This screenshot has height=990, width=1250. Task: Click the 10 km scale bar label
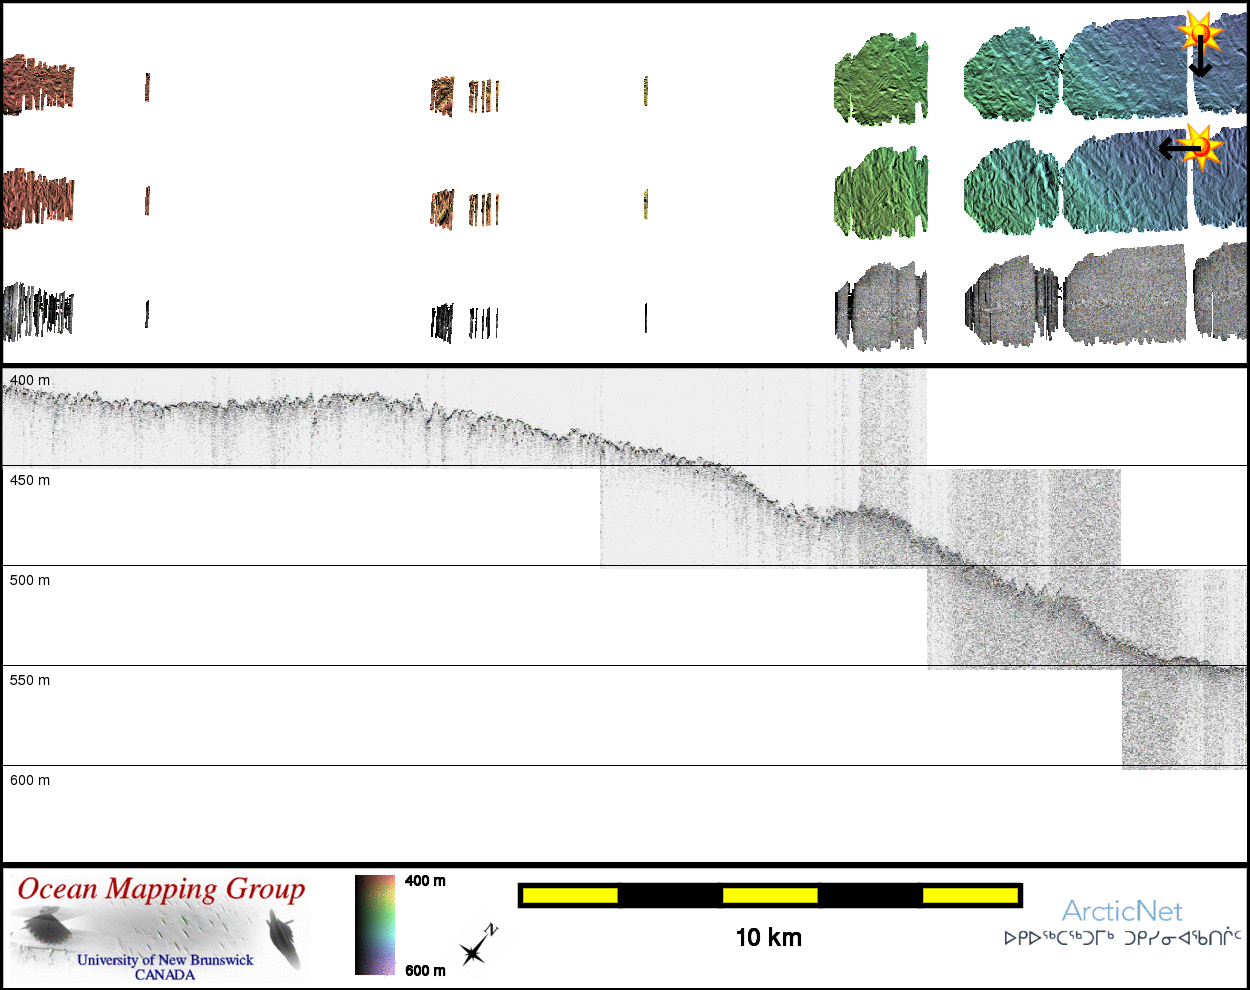(768, 937)
